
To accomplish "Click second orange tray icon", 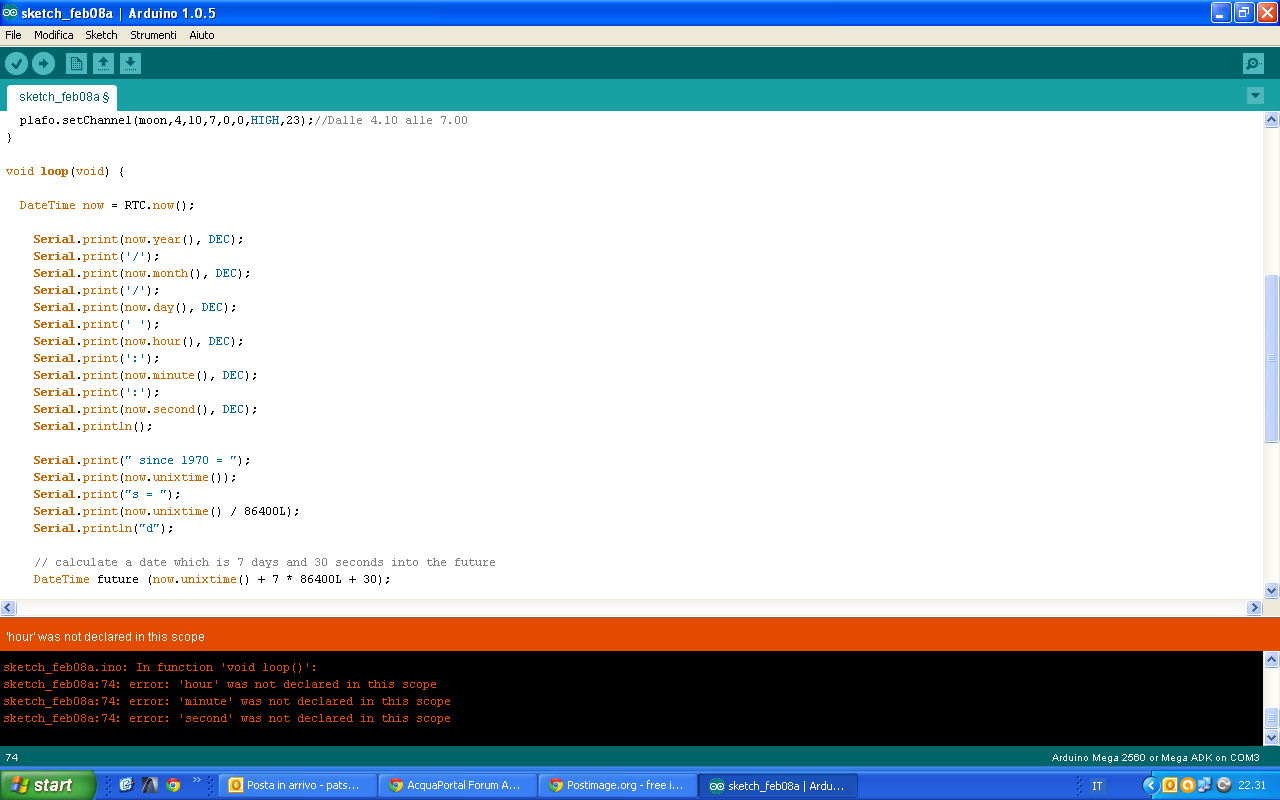I will [1187, 785].
